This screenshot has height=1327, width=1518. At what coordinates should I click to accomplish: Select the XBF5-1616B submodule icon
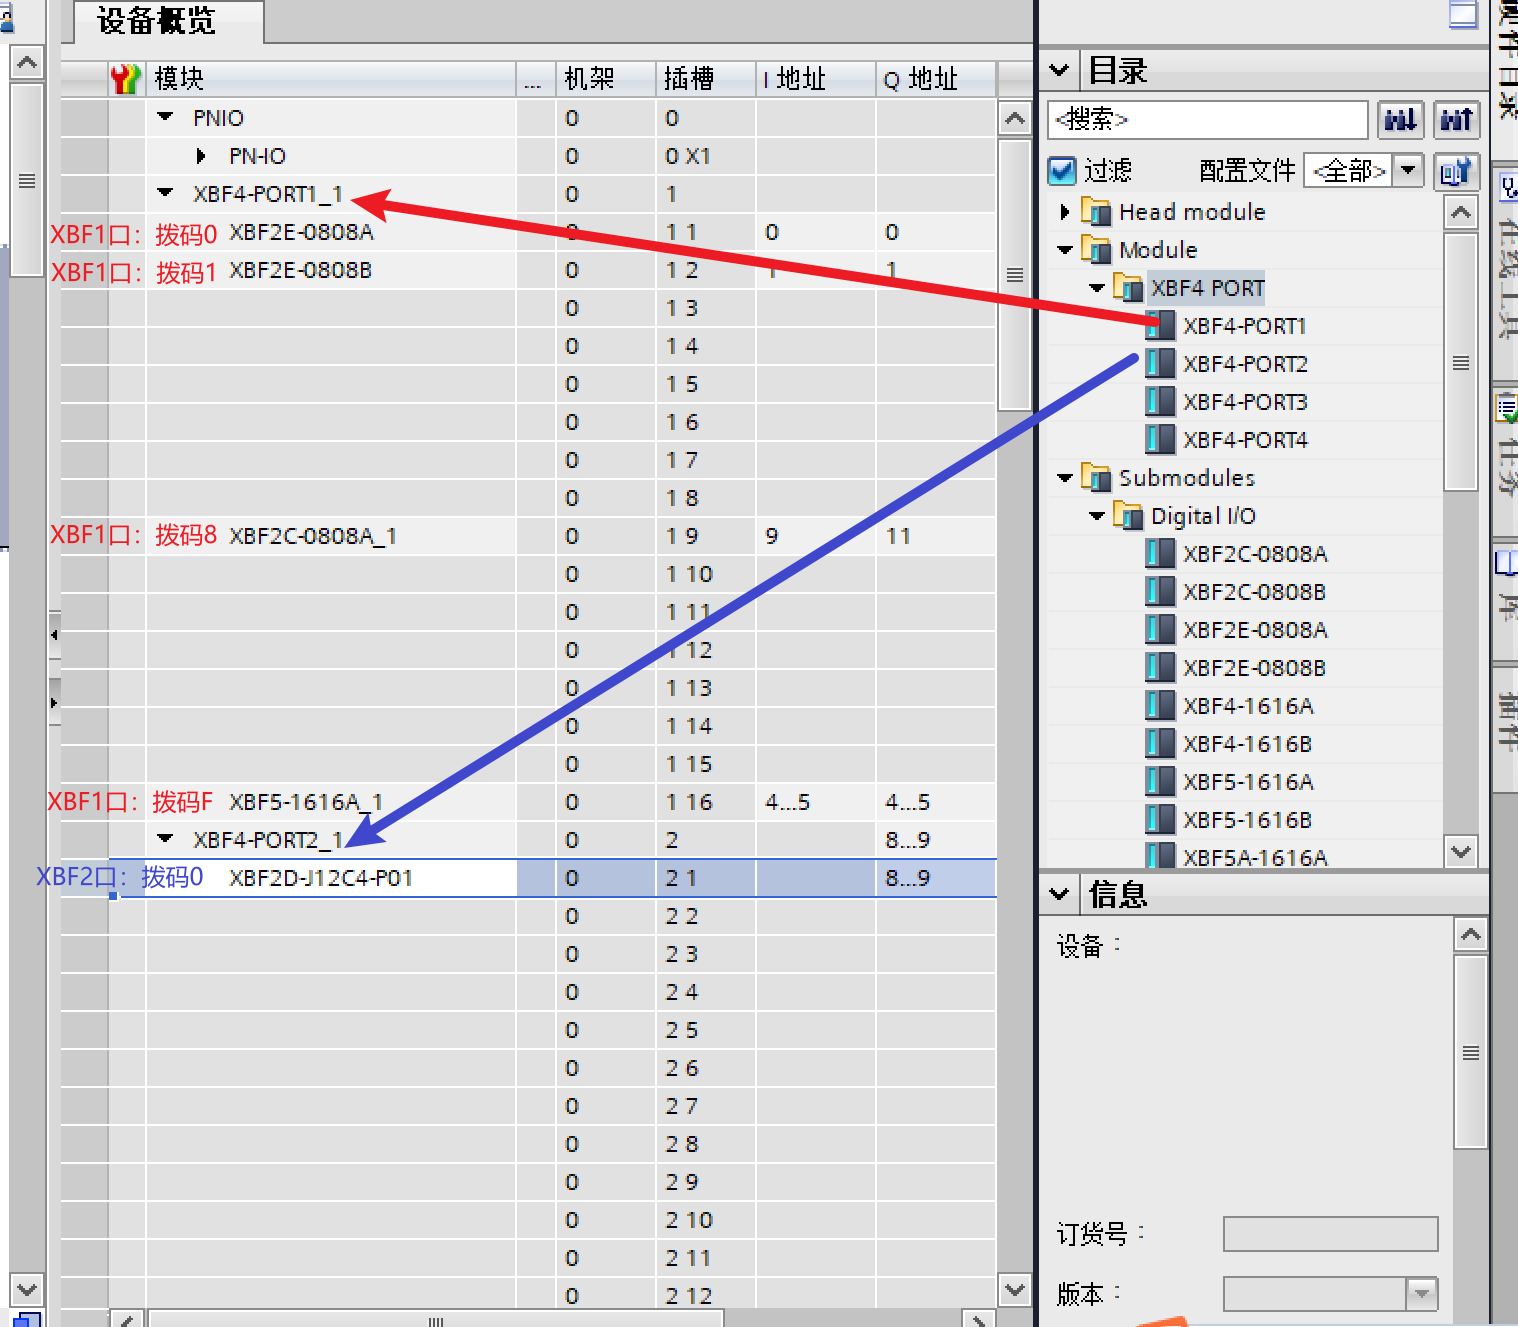(x=1160, y=820)
